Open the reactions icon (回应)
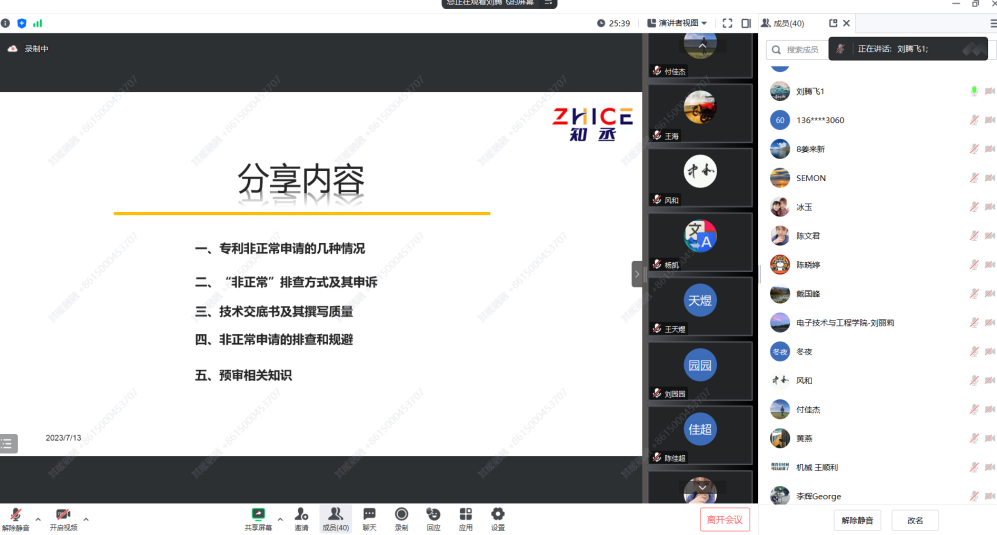 point(433,515)
